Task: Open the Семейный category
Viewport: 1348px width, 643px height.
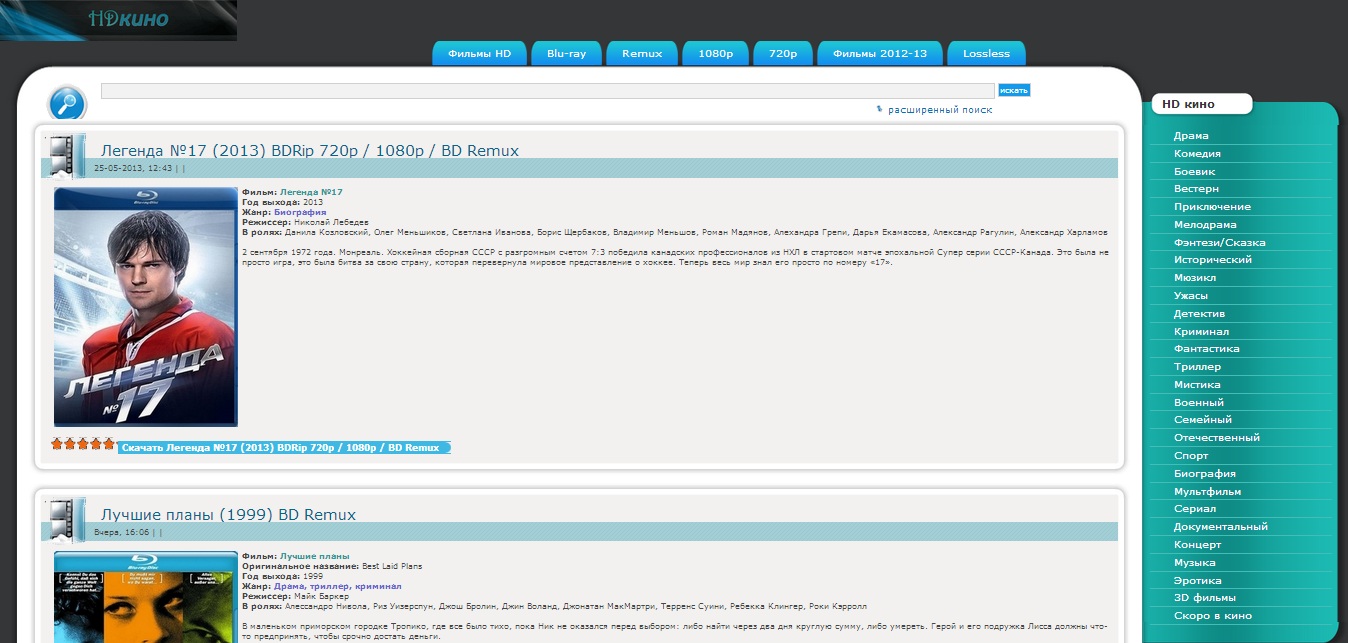Action: (x=1203, y=420)
